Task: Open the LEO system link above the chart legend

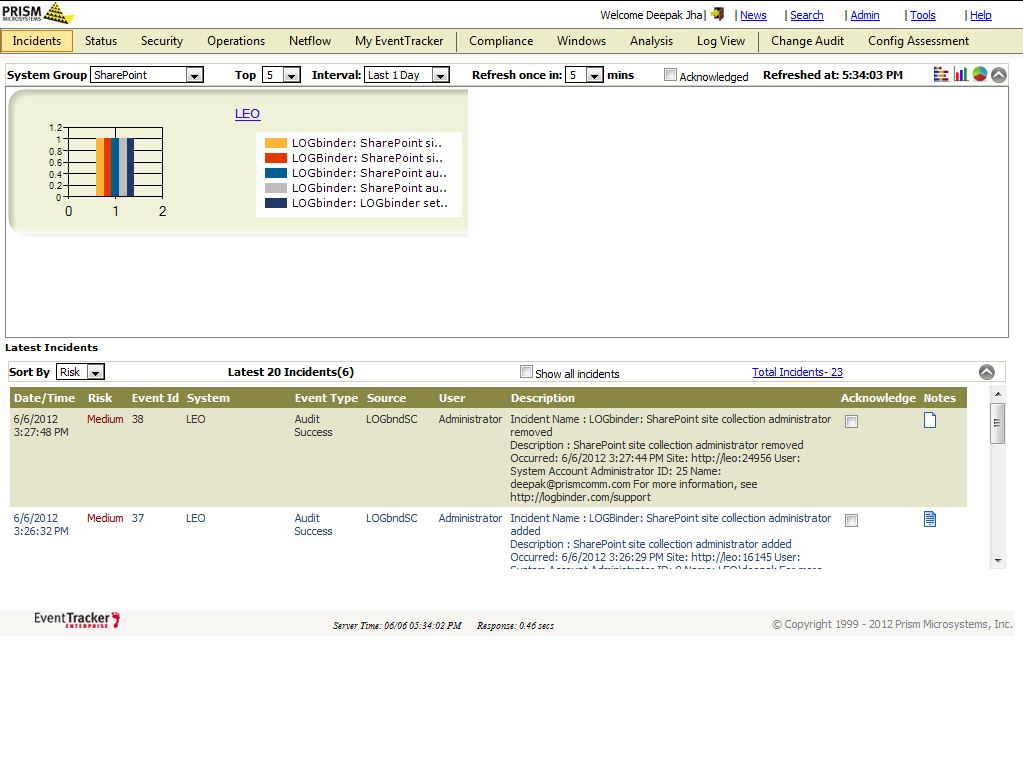Action: click(x=247, y=113)
